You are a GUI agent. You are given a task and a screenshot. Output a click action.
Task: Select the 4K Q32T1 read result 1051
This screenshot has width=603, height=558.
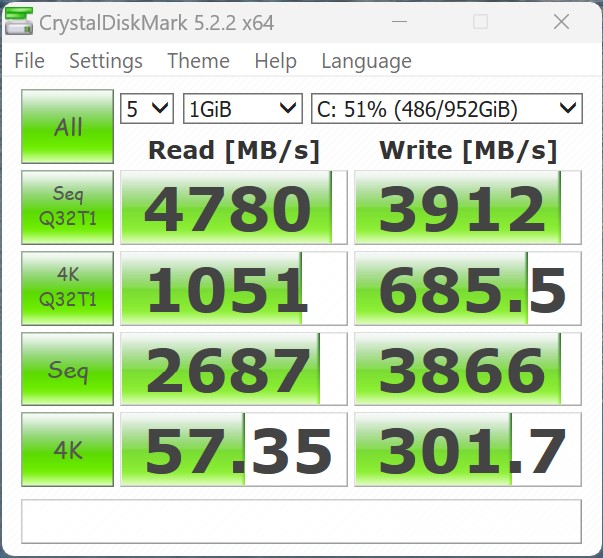coord(234,288)
